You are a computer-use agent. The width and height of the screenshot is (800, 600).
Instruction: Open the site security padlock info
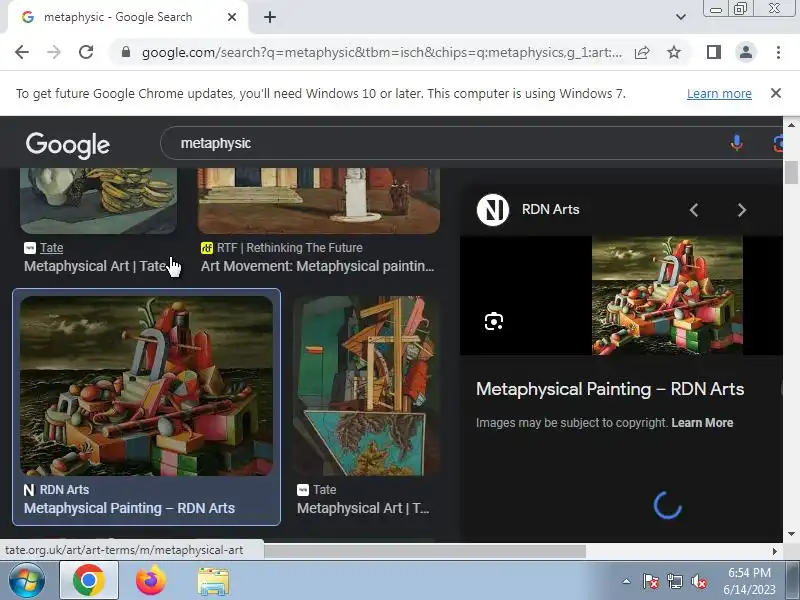(x=126, y=52)
